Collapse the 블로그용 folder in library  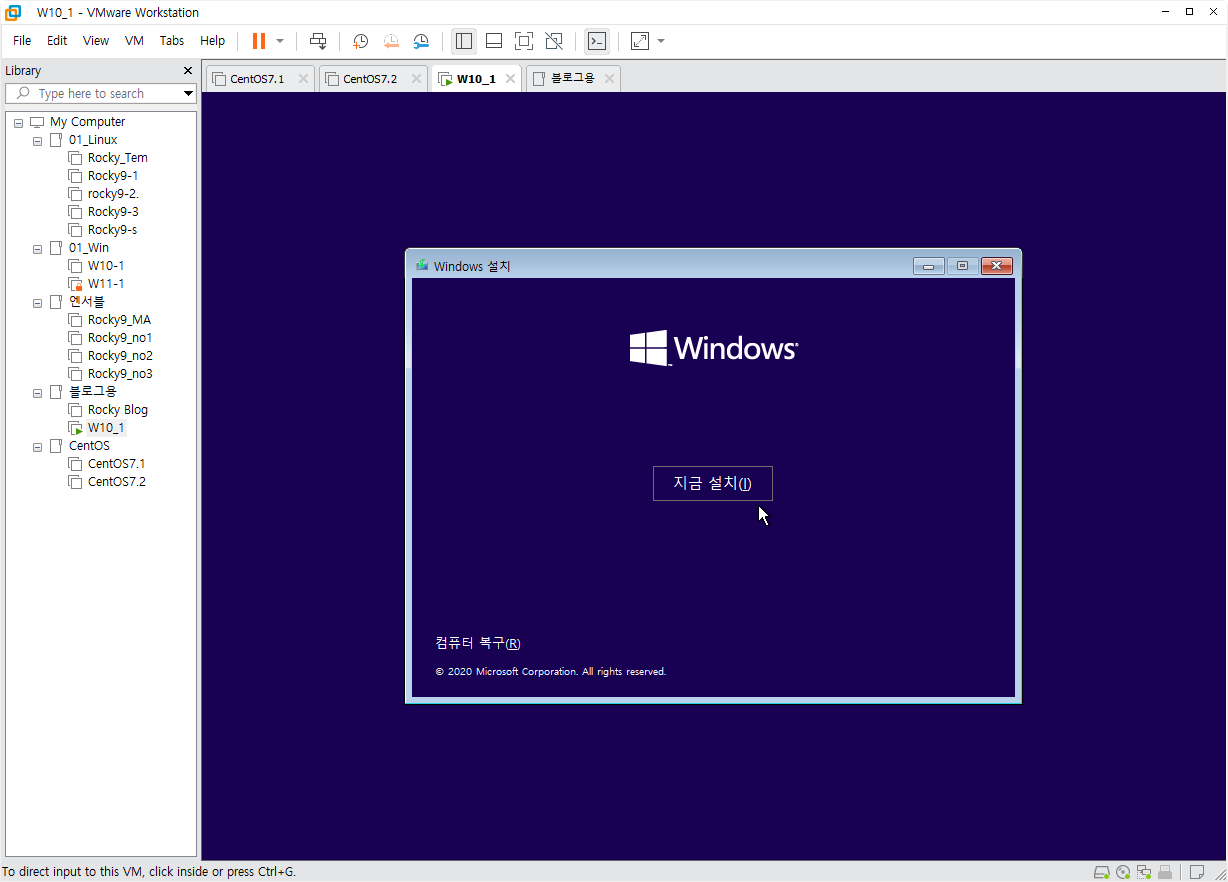37,392
